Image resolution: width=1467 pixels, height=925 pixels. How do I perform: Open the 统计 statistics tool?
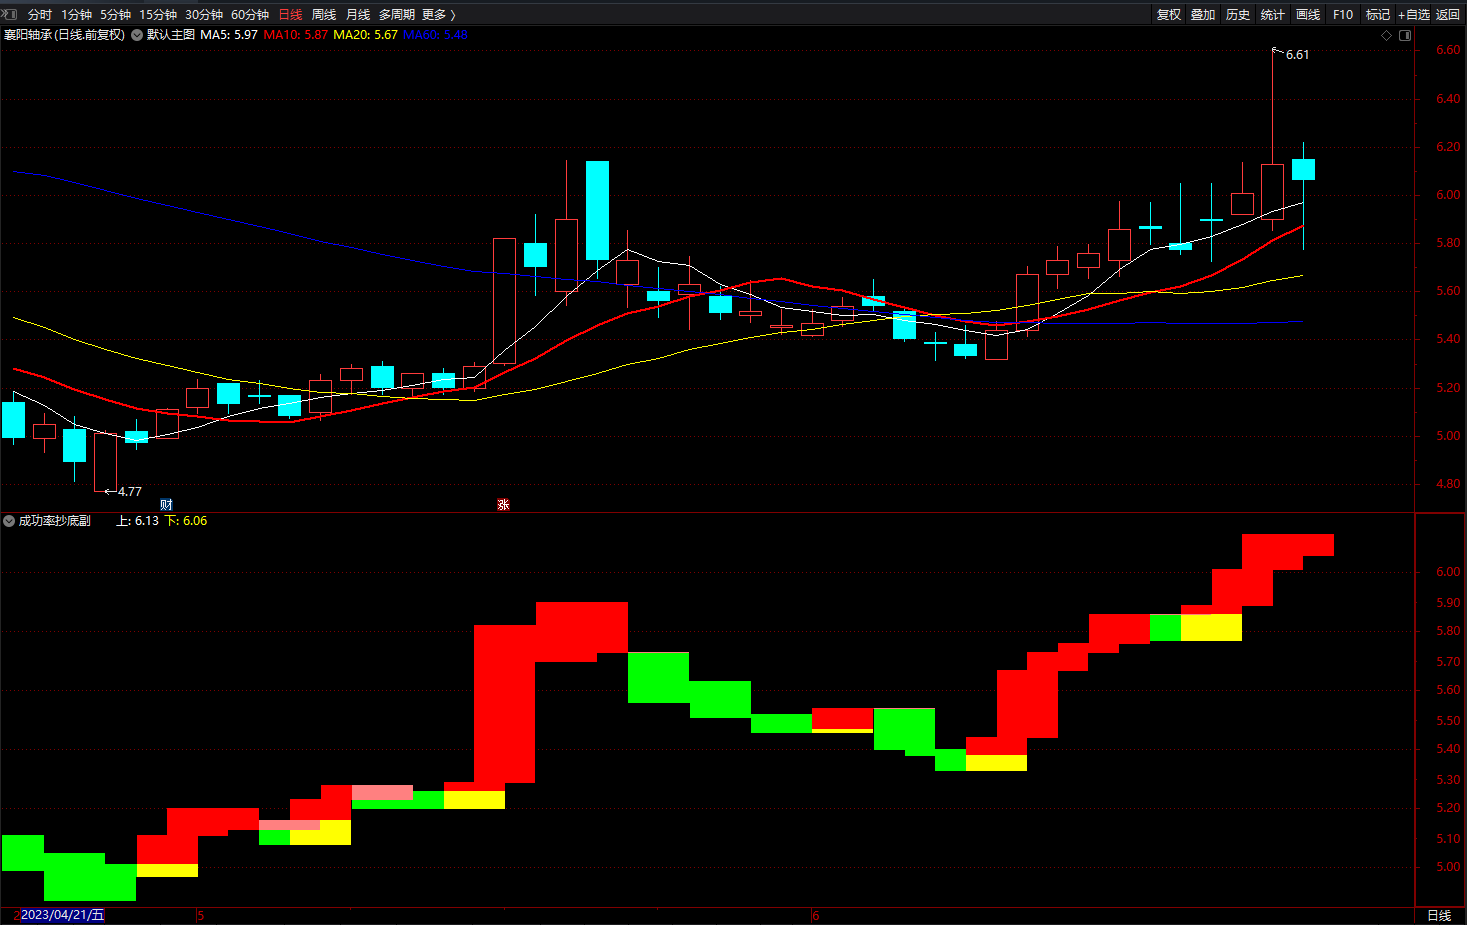pos(1273,14)
